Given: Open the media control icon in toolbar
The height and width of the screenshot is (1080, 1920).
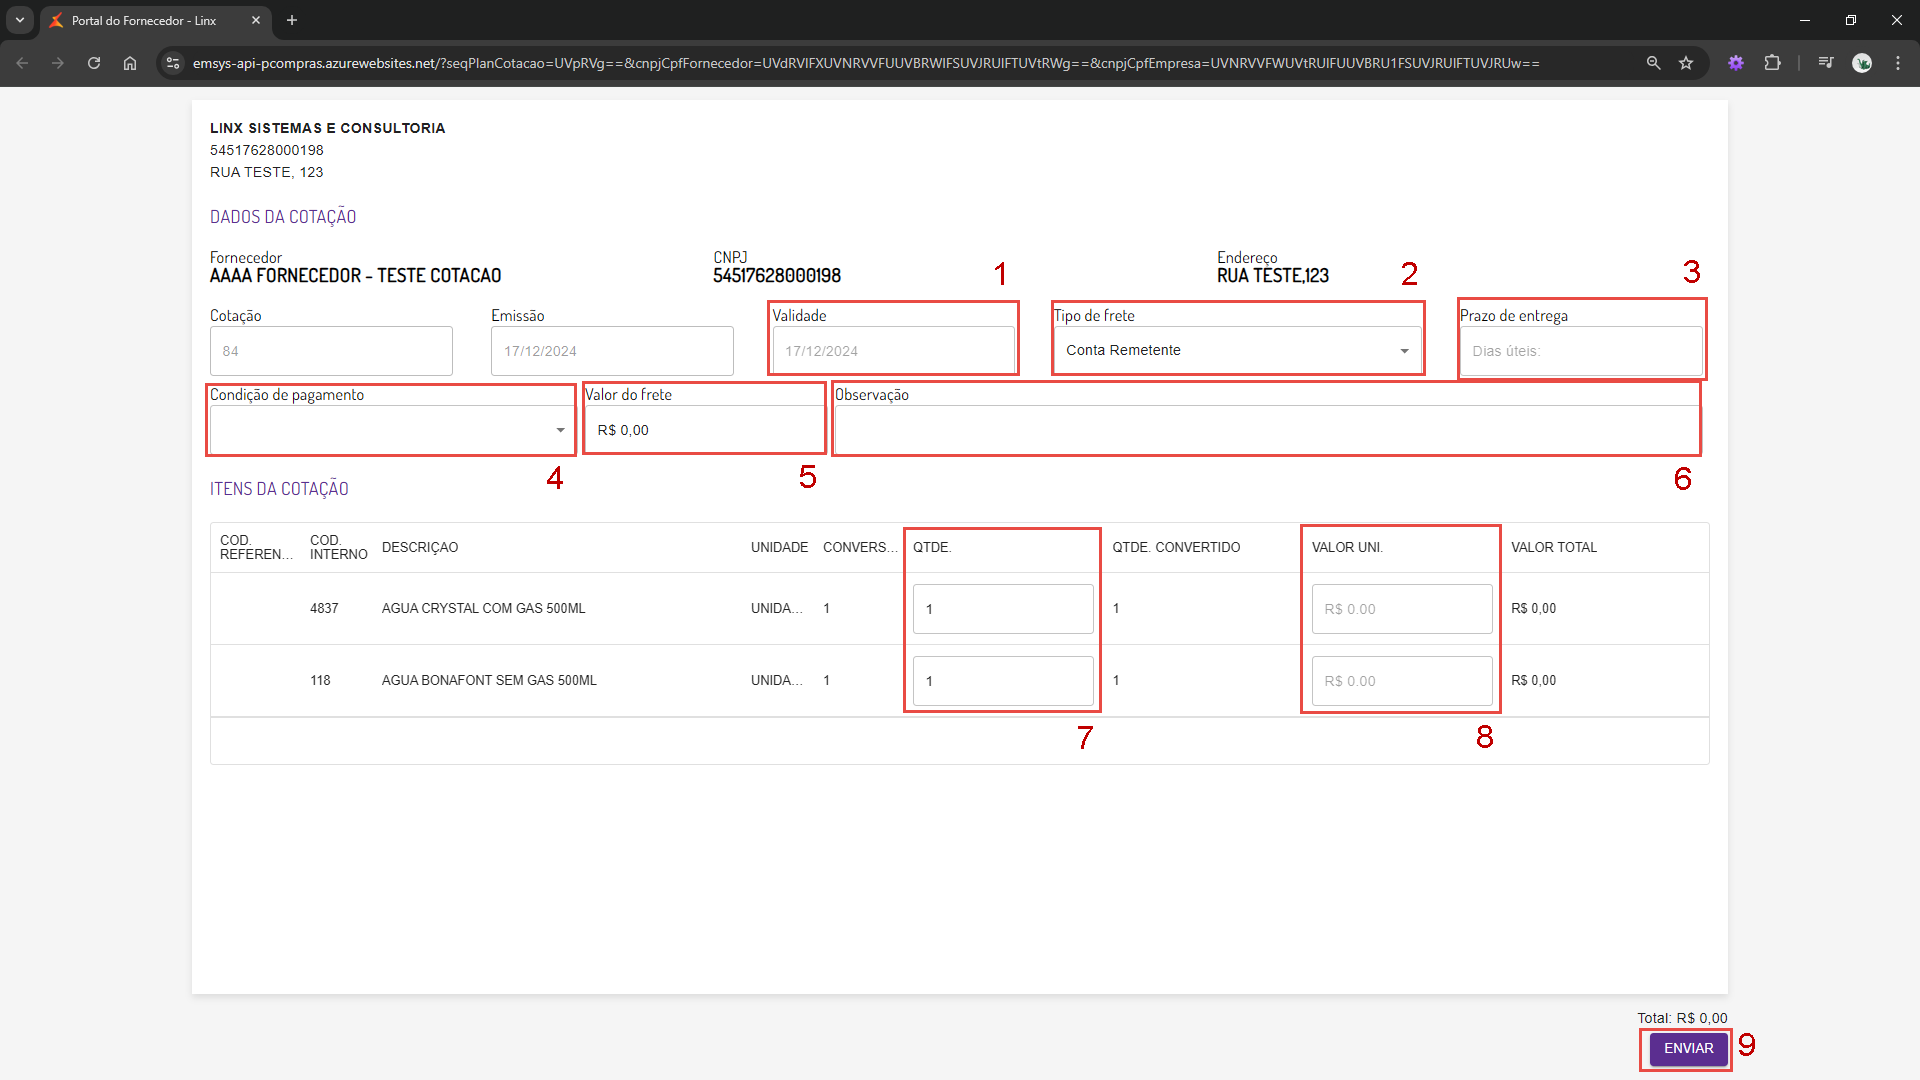Looking at the screenshot, I should (x=1826, y=63).
